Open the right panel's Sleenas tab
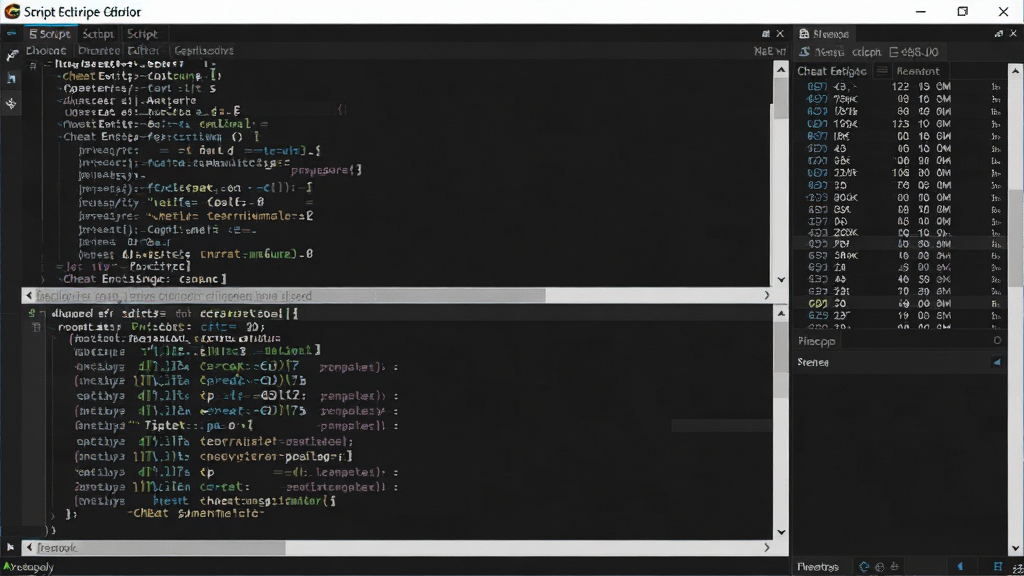Screen dimensions: 1024x576 pyautogui.click(x=824, y=33)
